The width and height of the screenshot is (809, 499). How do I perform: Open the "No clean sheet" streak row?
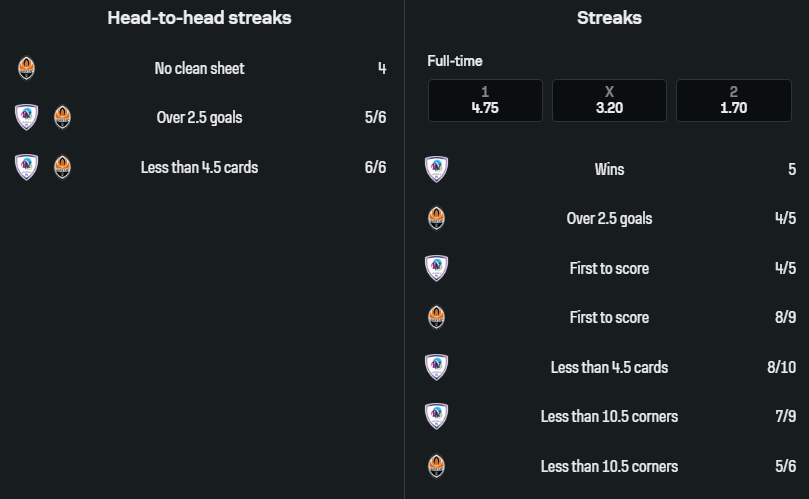pyautogui.click(x=199, y=68)
